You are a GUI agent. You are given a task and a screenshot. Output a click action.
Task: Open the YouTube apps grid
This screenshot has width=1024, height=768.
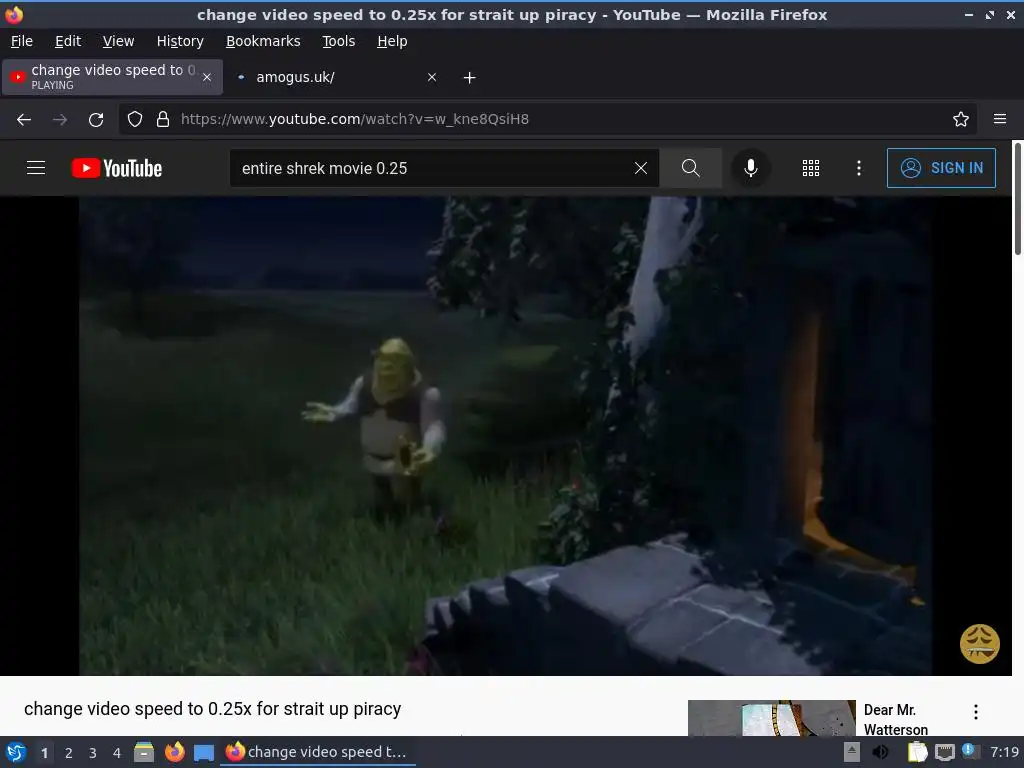pyautogui.click(x=810, y=168)
